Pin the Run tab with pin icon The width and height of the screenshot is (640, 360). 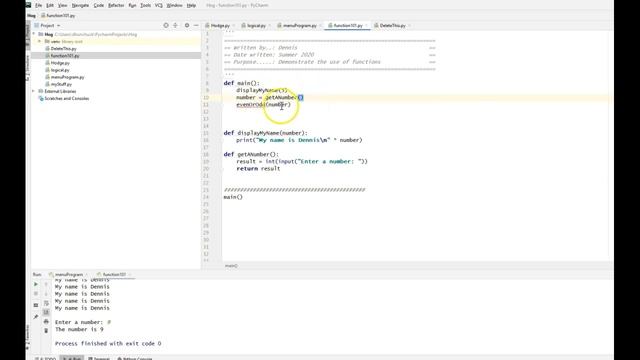(36, 317)
